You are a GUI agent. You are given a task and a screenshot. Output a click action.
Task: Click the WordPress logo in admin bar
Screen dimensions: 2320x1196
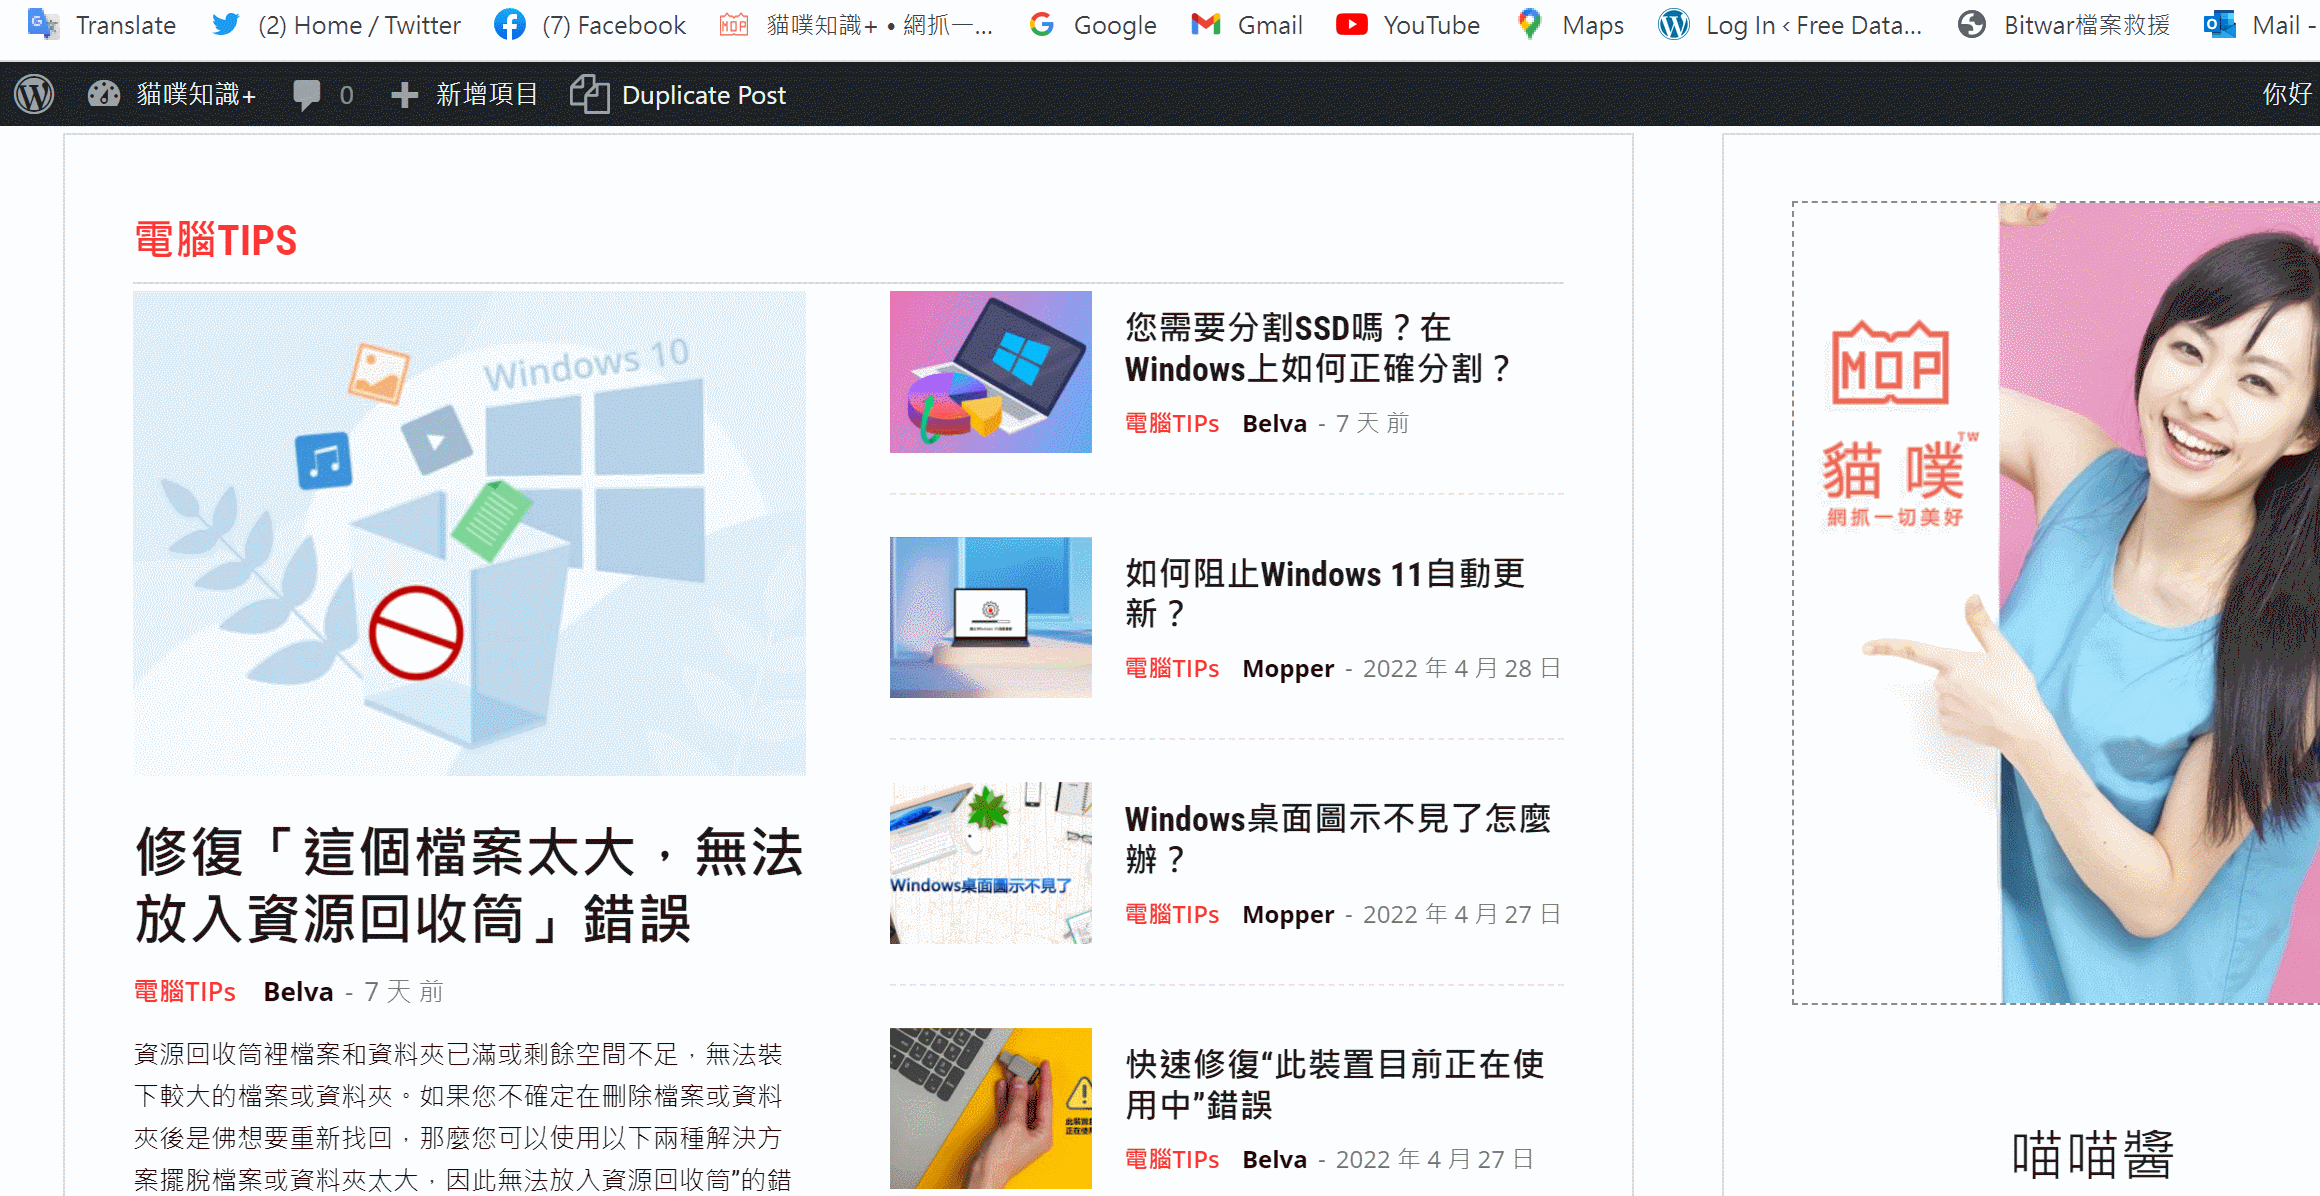pyautogui.click(x=34, y=95)
